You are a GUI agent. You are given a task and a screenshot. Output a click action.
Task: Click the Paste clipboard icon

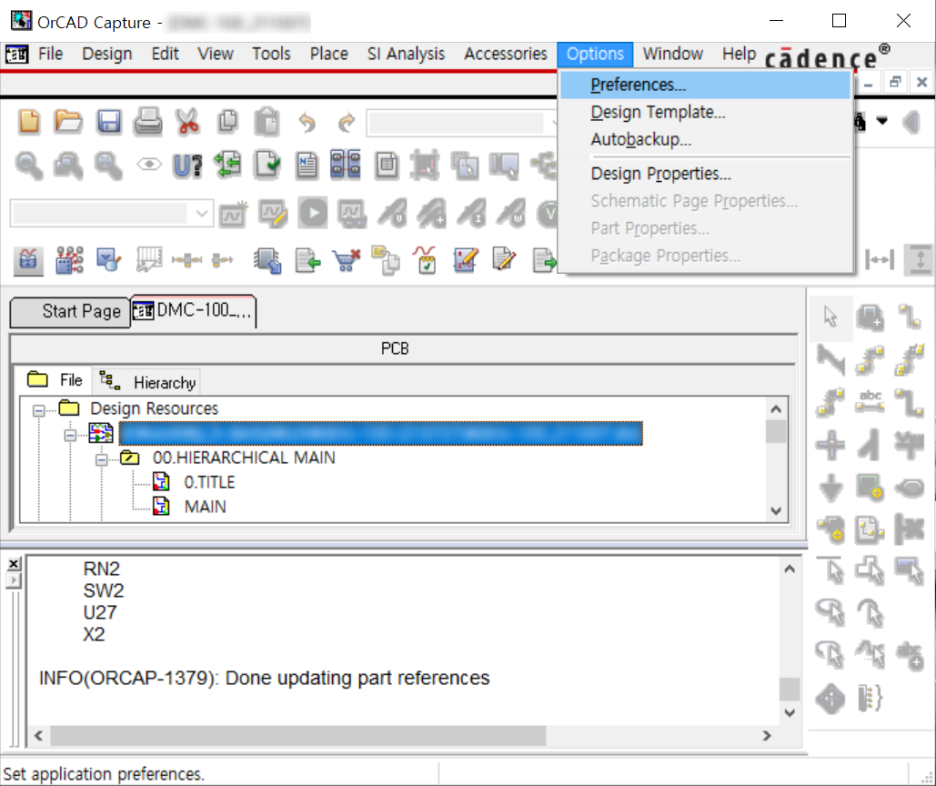[x=267, y=122]
